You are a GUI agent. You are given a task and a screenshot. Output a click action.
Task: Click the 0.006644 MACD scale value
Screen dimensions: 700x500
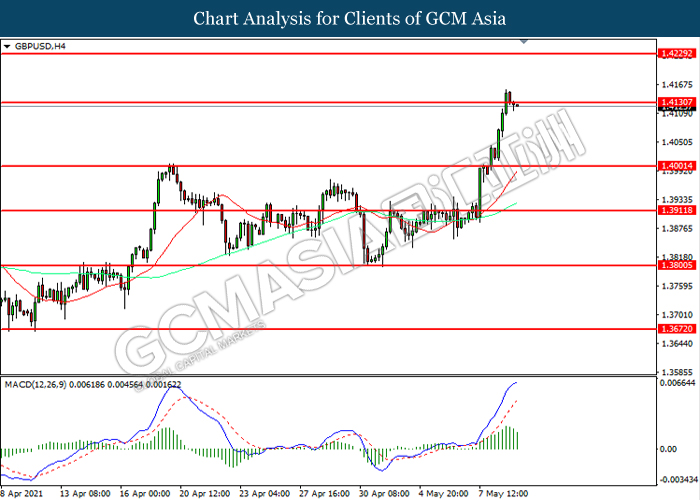677,383
